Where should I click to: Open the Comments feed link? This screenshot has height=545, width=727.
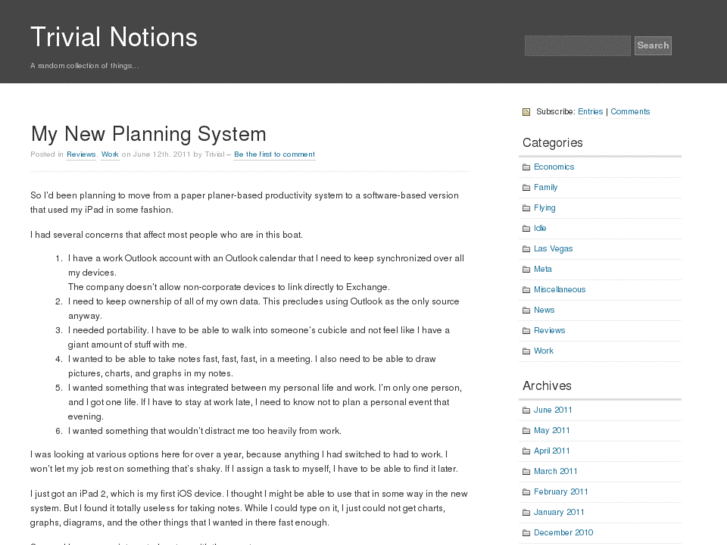pos(630,112)
